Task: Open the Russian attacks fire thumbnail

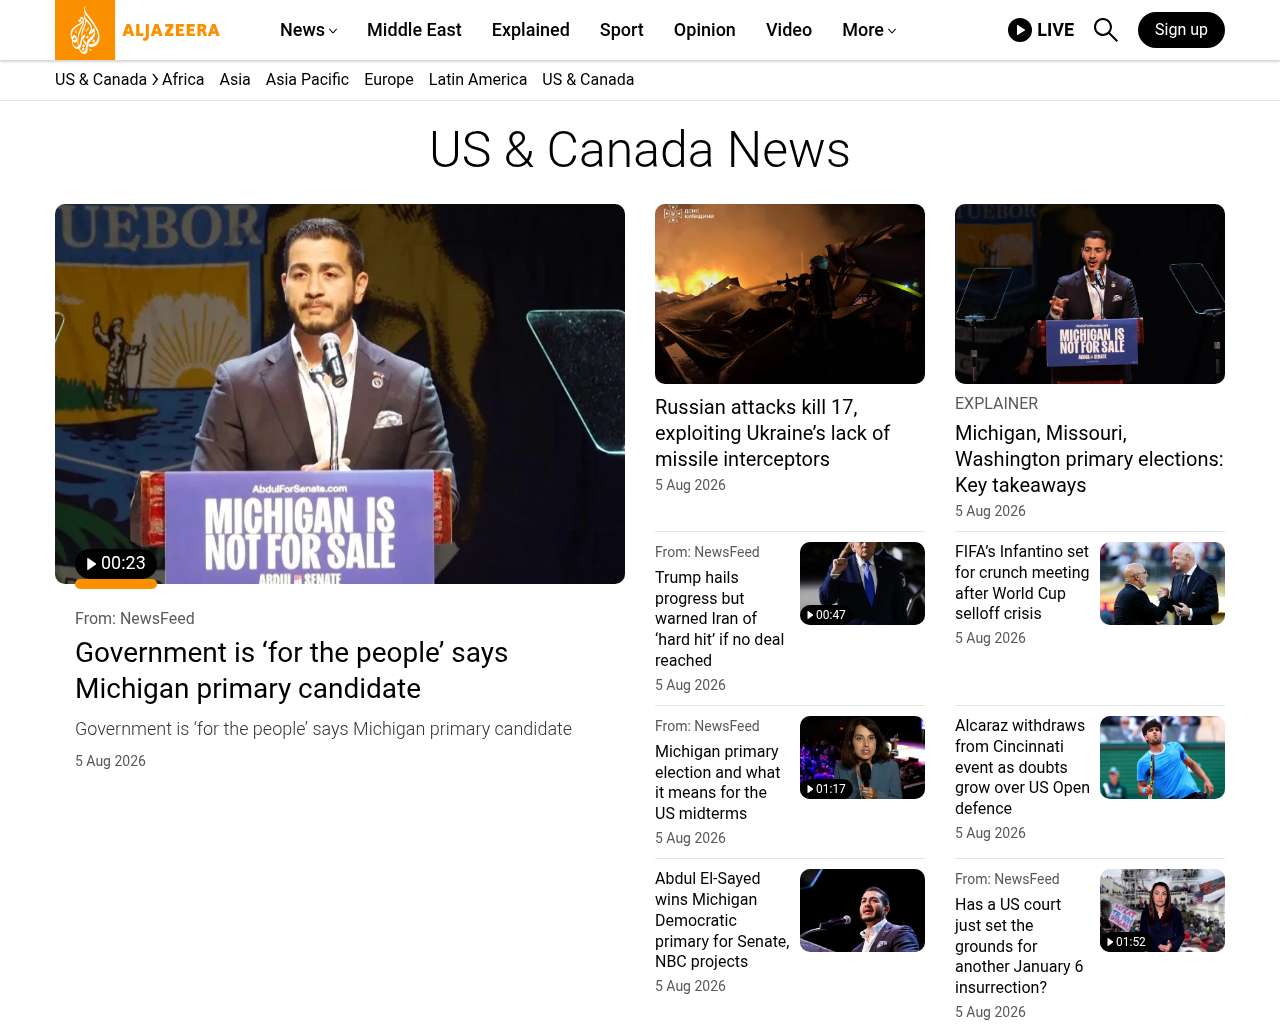Action: tap(790, 294)
